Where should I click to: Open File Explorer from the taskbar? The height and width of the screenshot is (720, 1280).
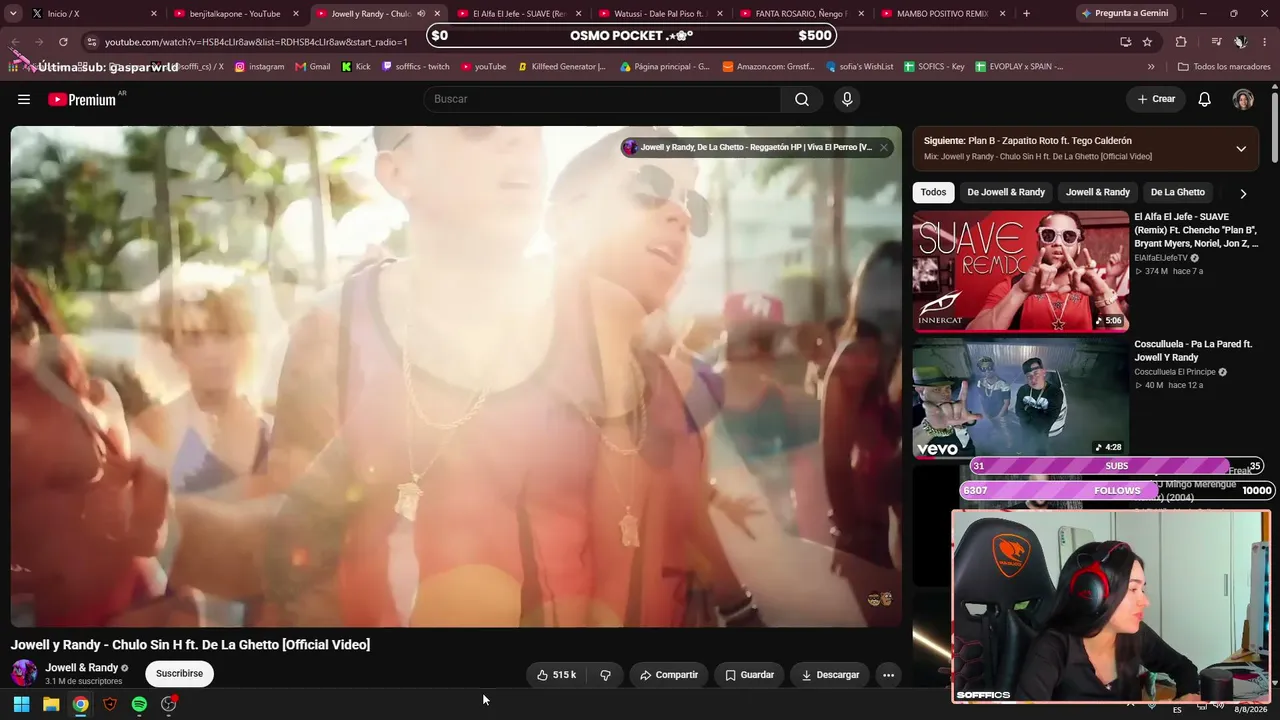(x=51, y=704)
